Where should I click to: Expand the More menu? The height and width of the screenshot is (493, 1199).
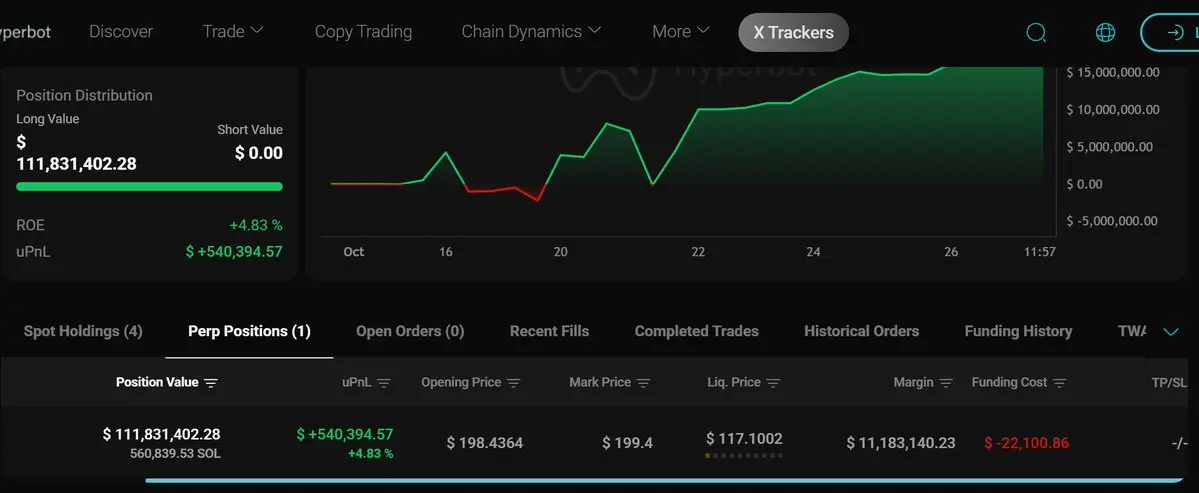(681, 31)
